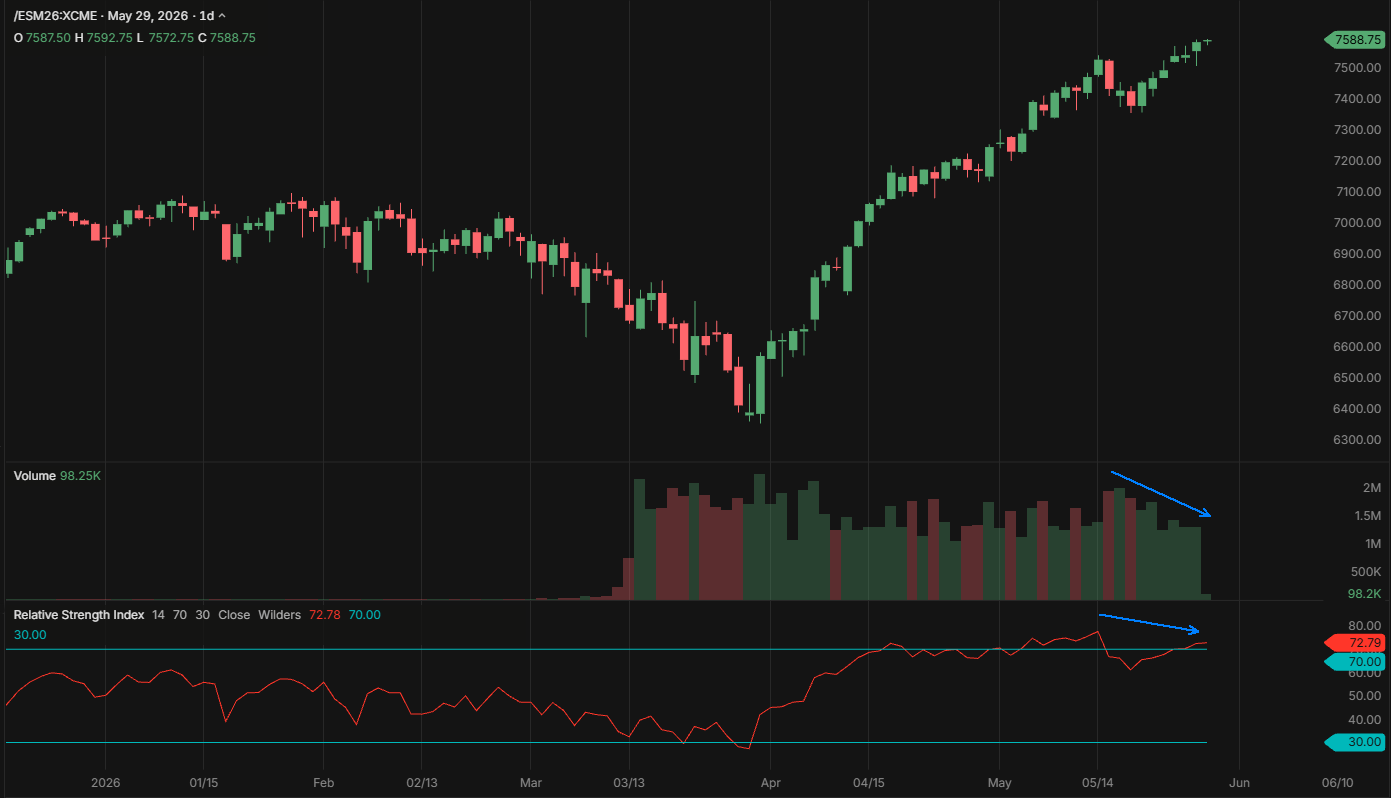Click the 7100.00 price axis label
Image resolution: width=1391 pixels, height=798 pixels.
click(x=1357, y=192)
